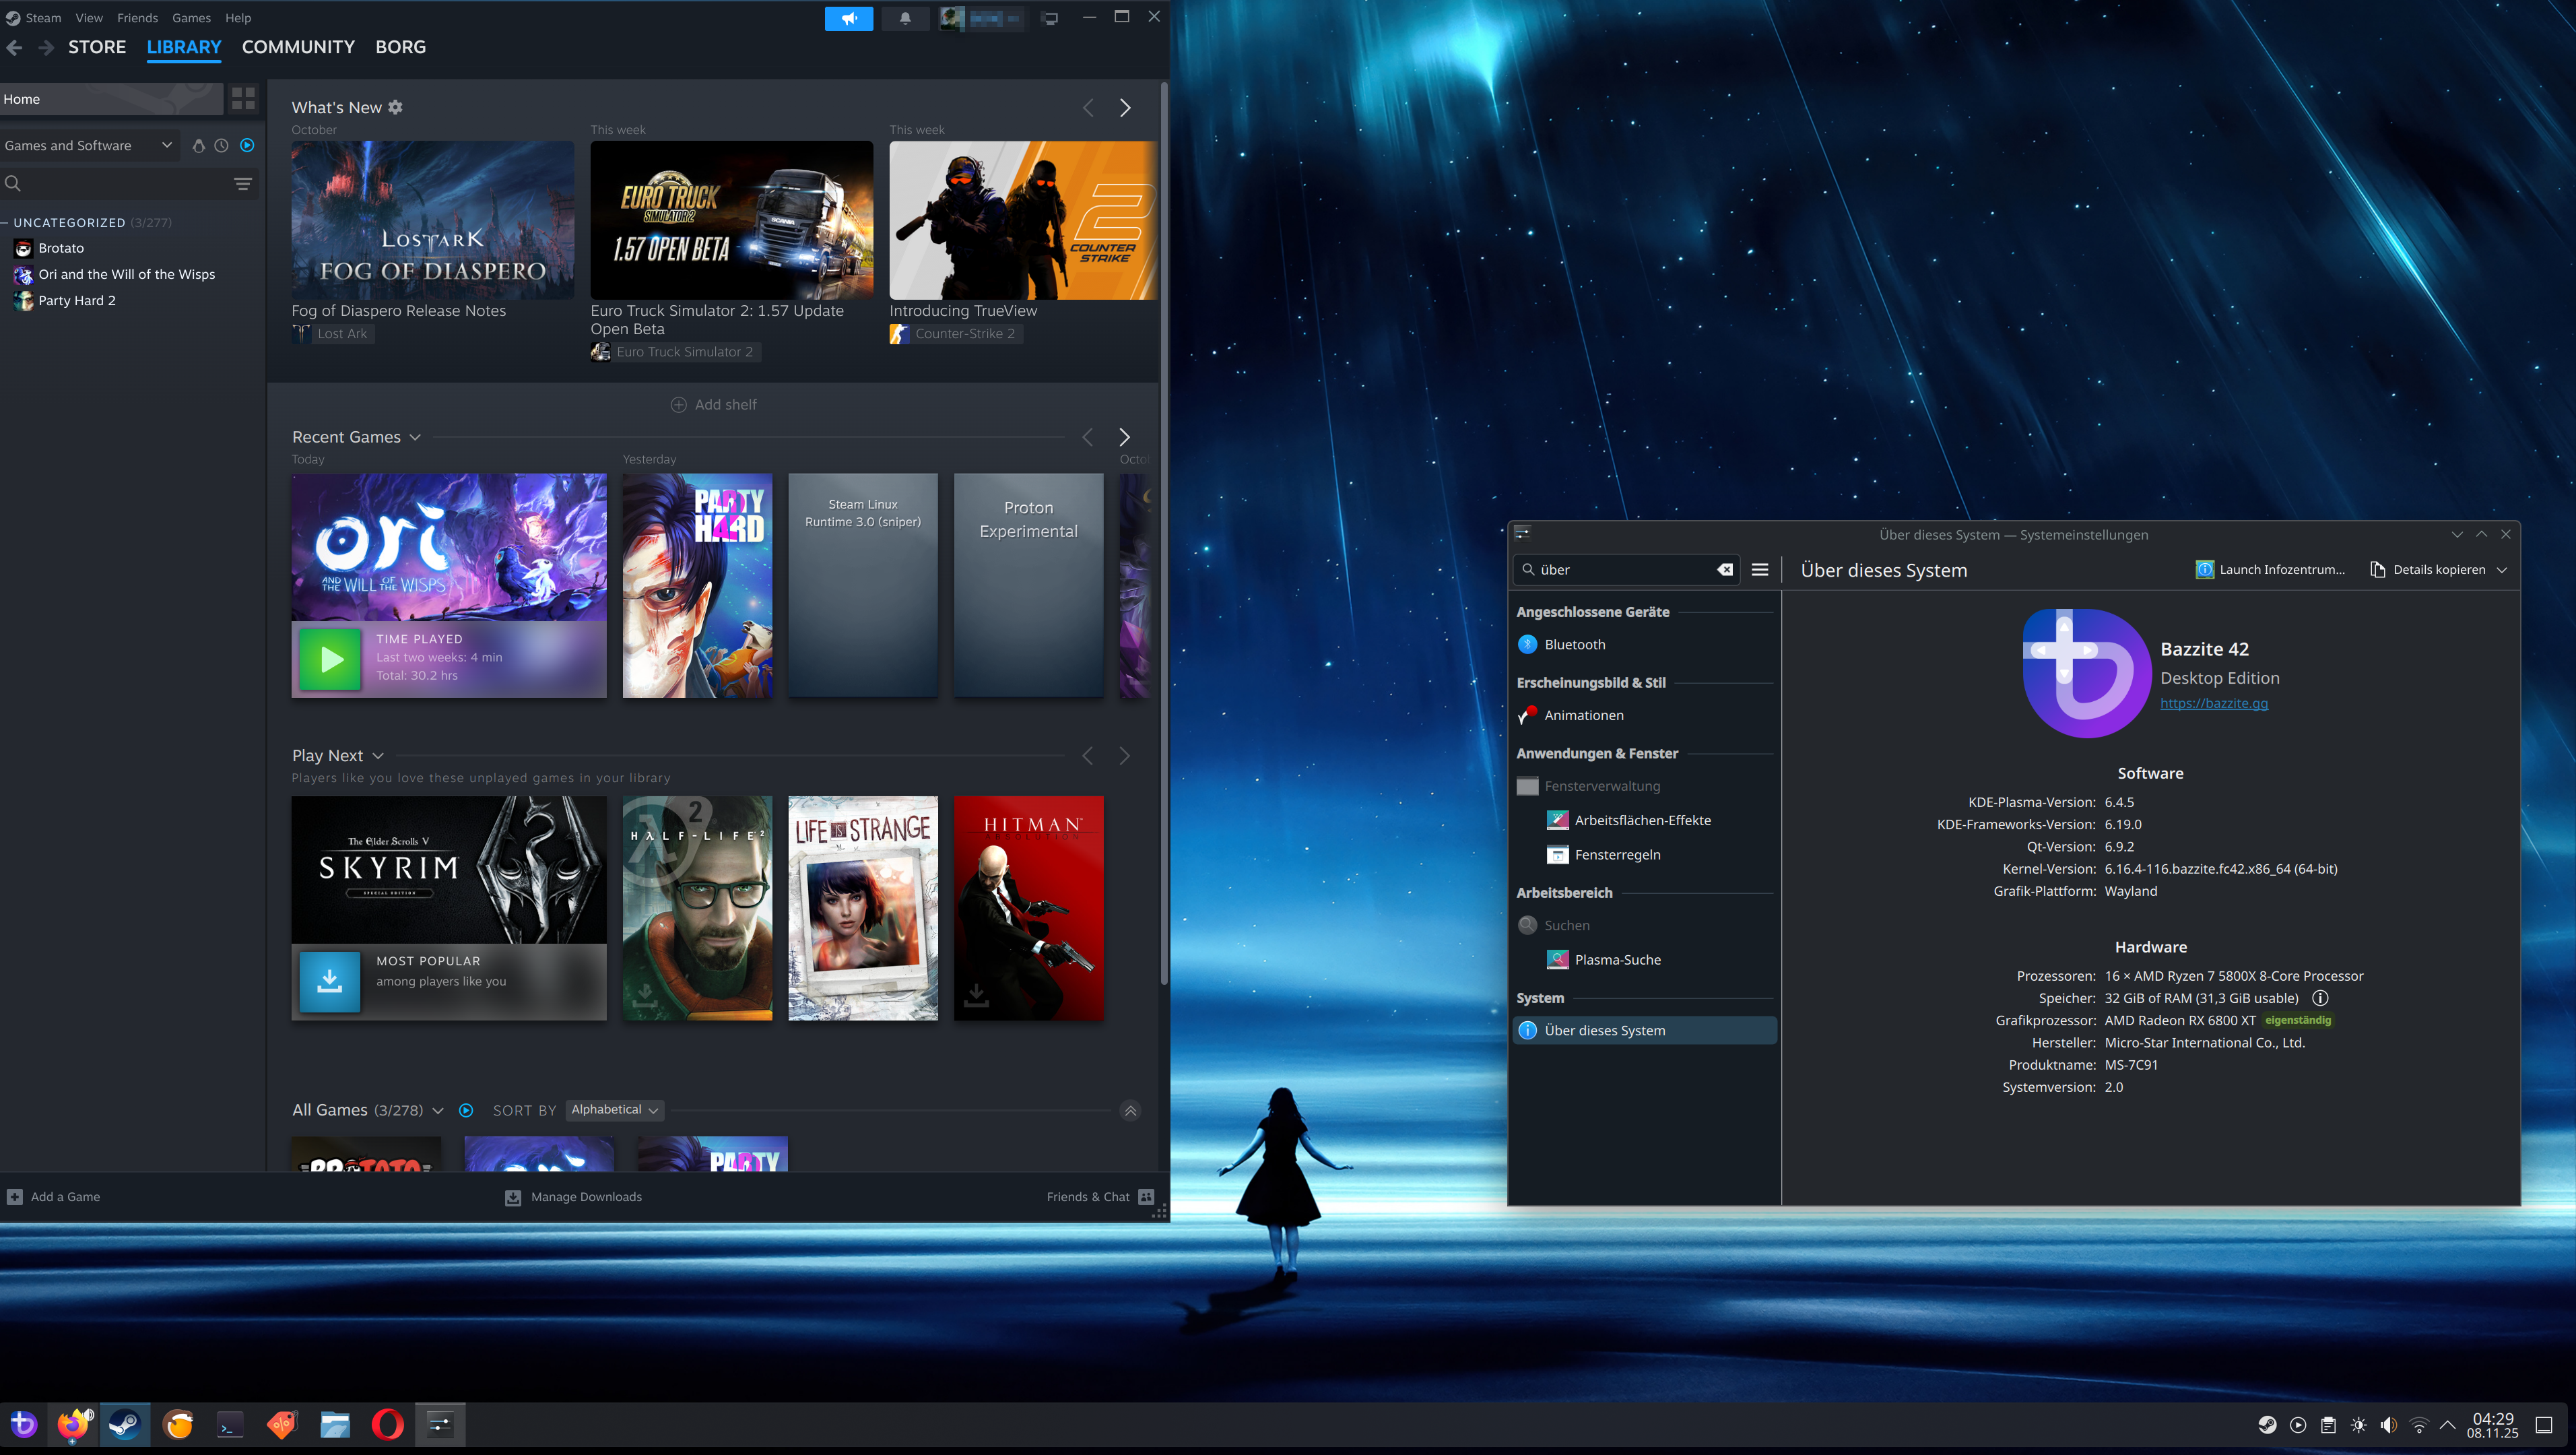Click the Steam library vertical scrollbar

tap(1163, 530)
